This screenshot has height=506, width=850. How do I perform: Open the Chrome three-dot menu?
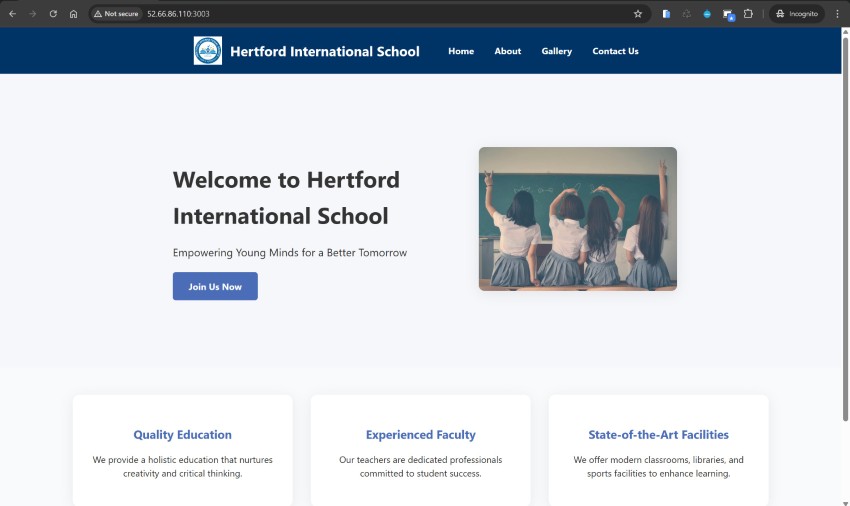(x=837, y=14)
